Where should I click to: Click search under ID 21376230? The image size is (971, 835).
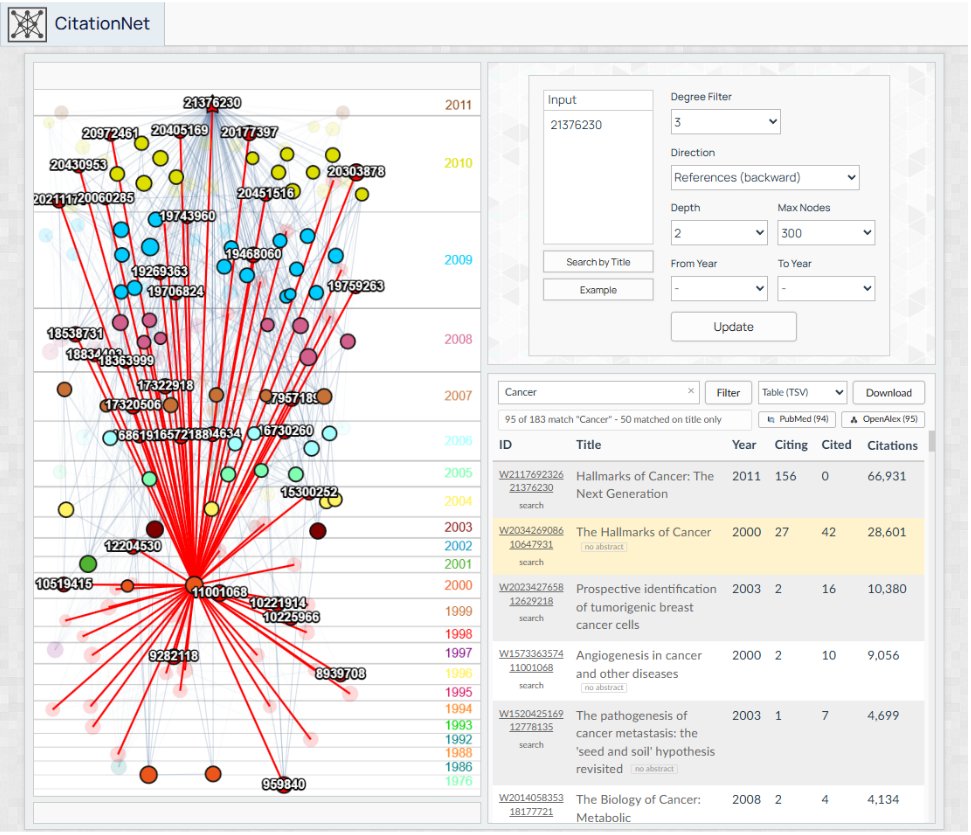pyautogui.click(x=531, y=505)
